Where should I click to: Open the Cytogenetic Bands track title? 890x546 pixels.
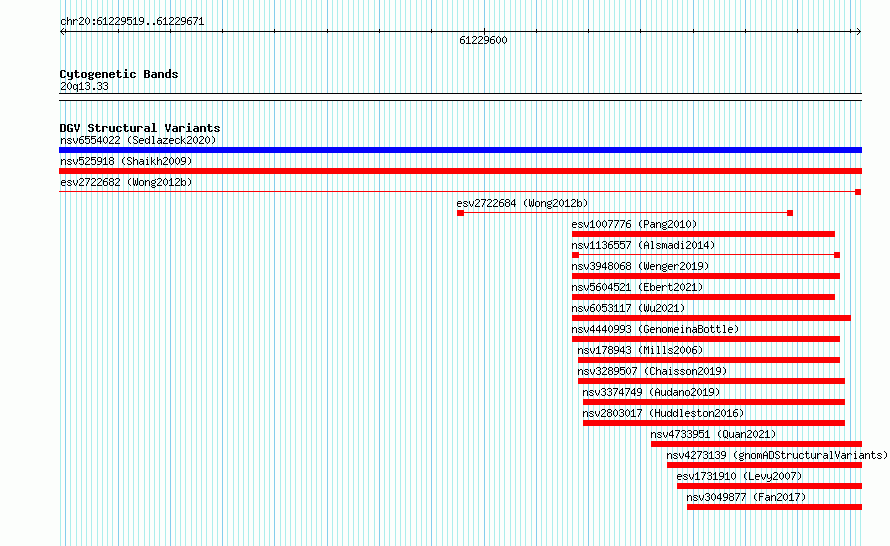coord(119,74)
